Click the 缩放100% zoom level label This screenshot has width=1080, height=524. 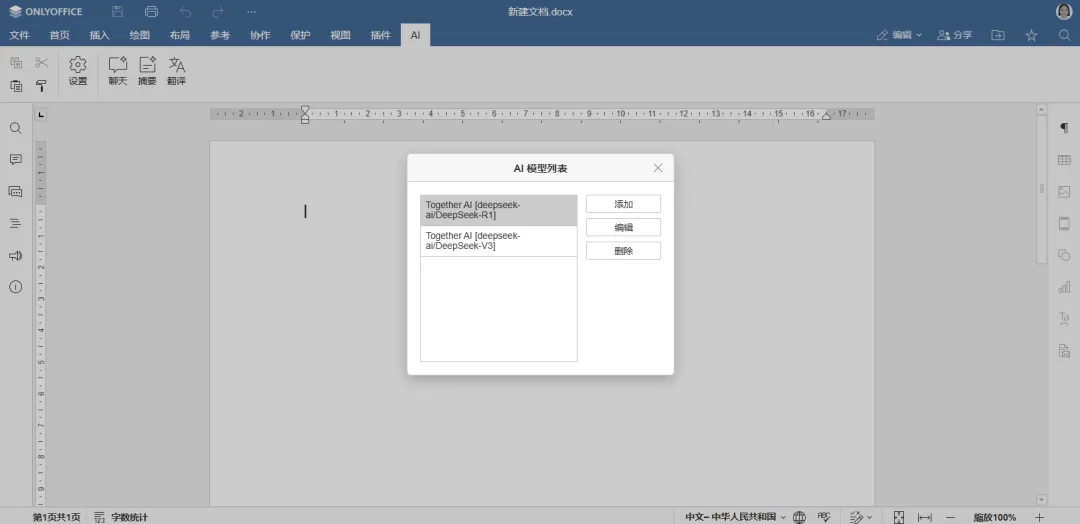click(x=995, y=516)
